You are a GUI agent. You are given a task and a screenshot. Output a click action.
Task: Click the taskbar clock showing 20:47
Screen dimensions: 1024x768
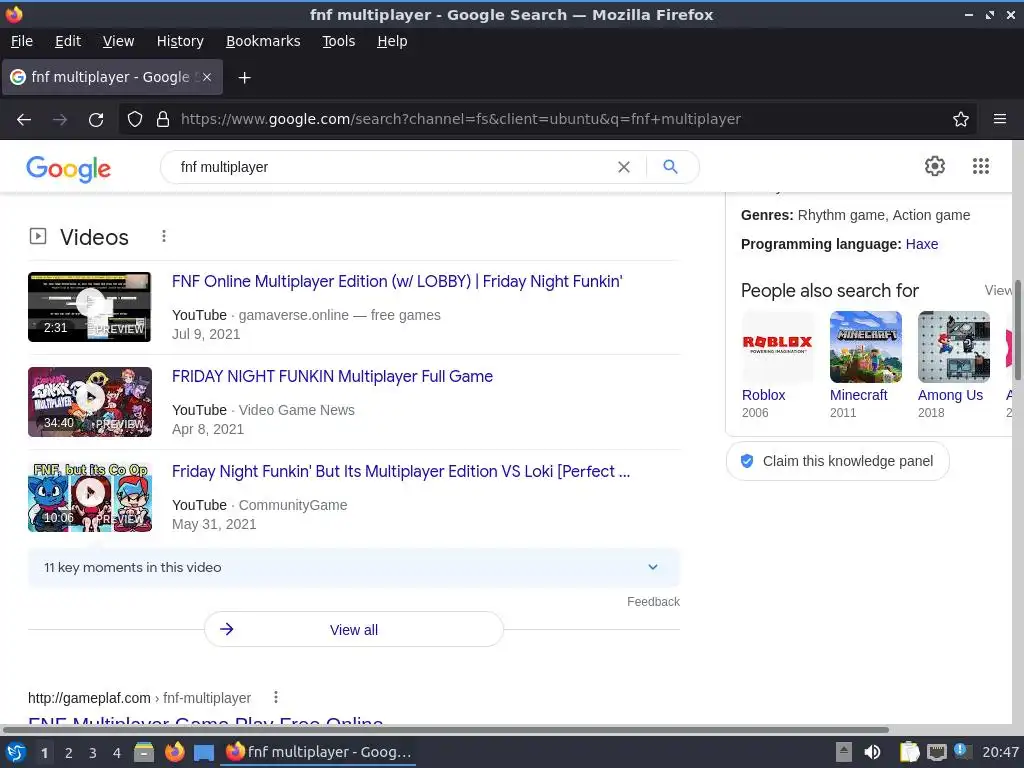pos(1000,752)
